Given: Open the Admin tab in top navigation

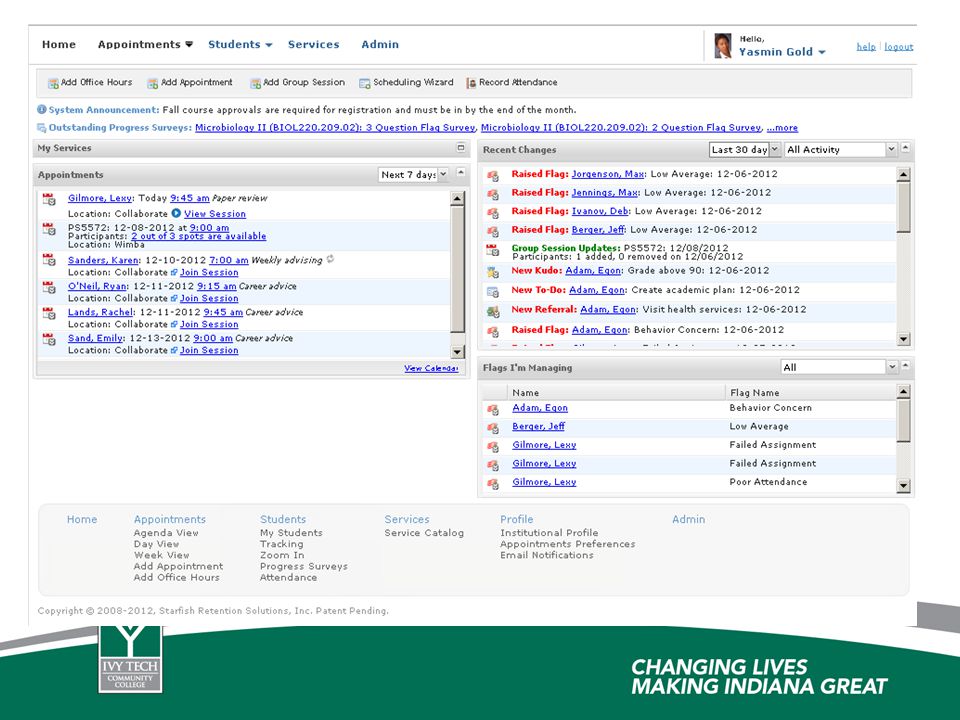Looking at the screenshot, I should [380, 44].
